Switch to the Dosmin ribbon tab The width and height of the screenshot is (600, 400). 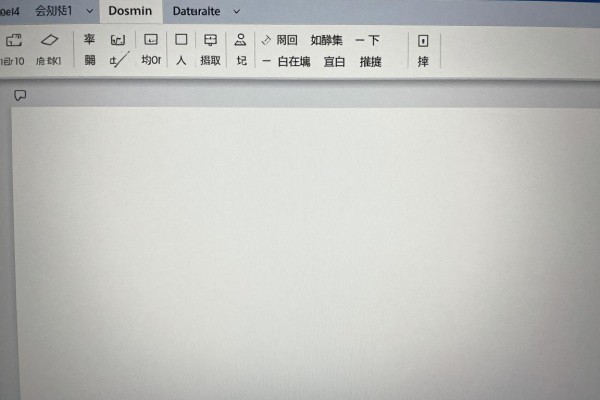tap(130, 11)
